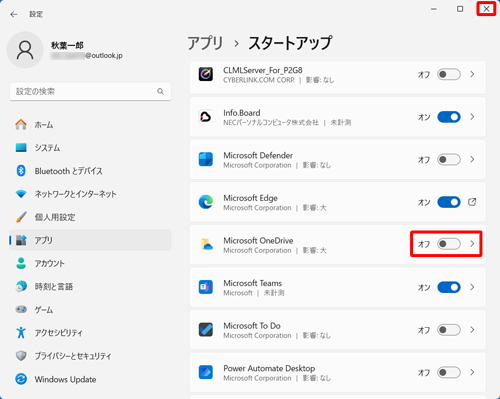
Task: Click the search magnifier icon
Action: coord(160,91)
